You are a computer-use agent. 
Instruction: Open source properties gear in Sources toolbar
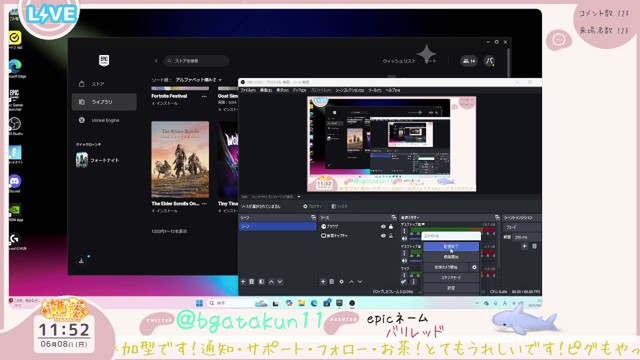click(342, 282)
